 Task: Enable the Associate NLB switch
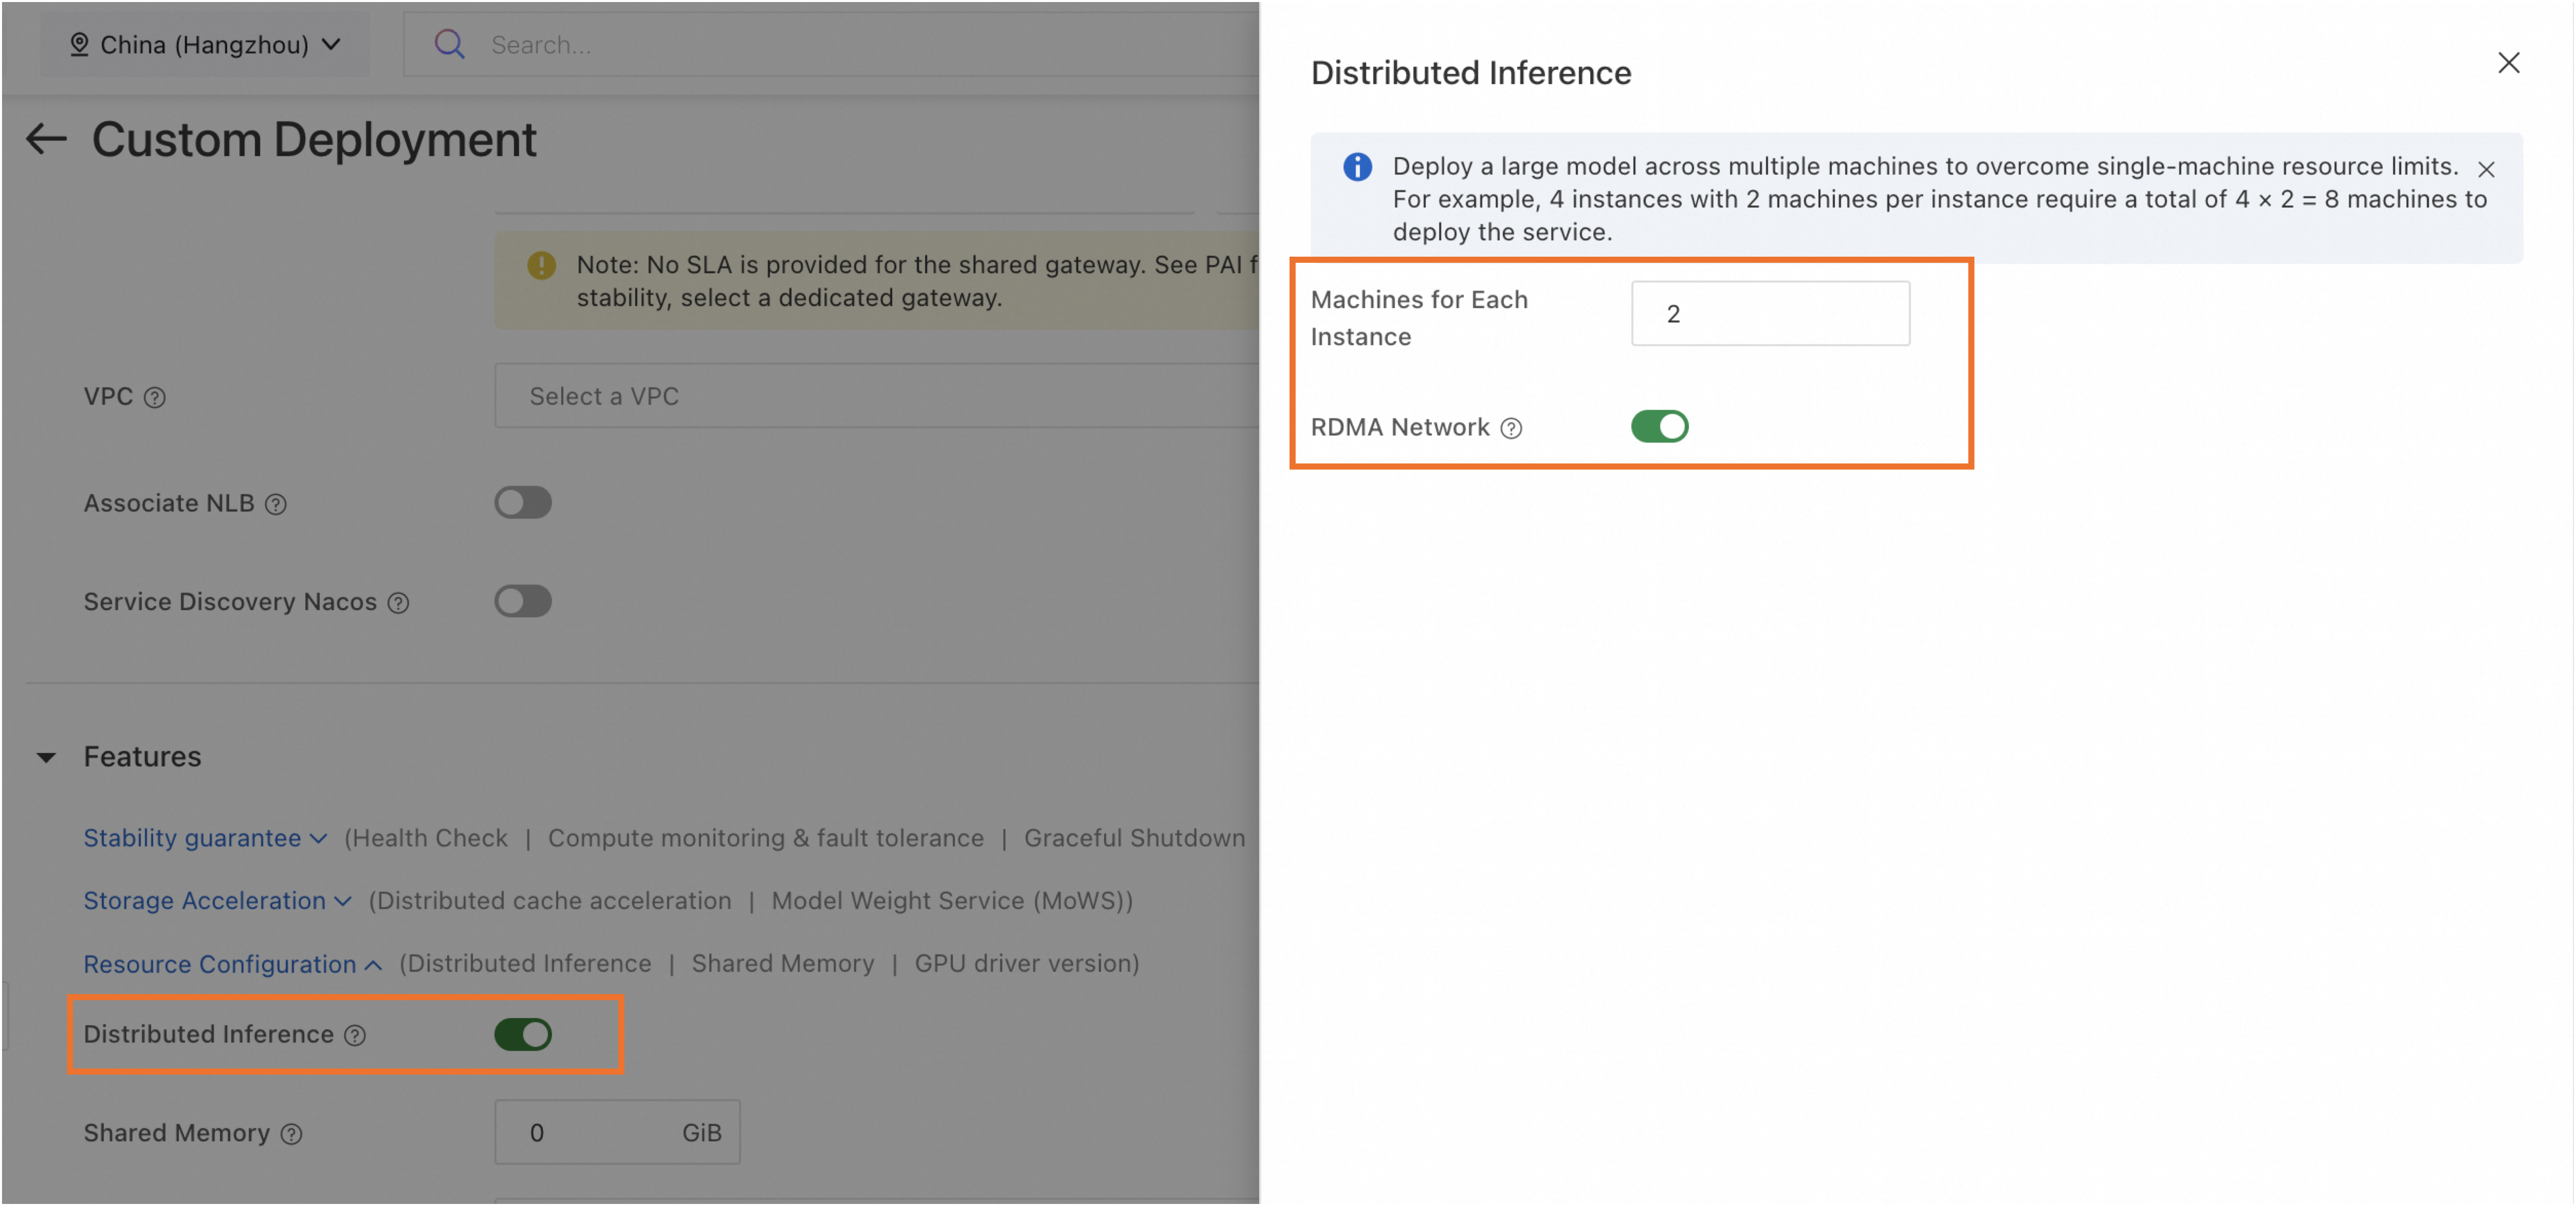click(x=522, y=503)
